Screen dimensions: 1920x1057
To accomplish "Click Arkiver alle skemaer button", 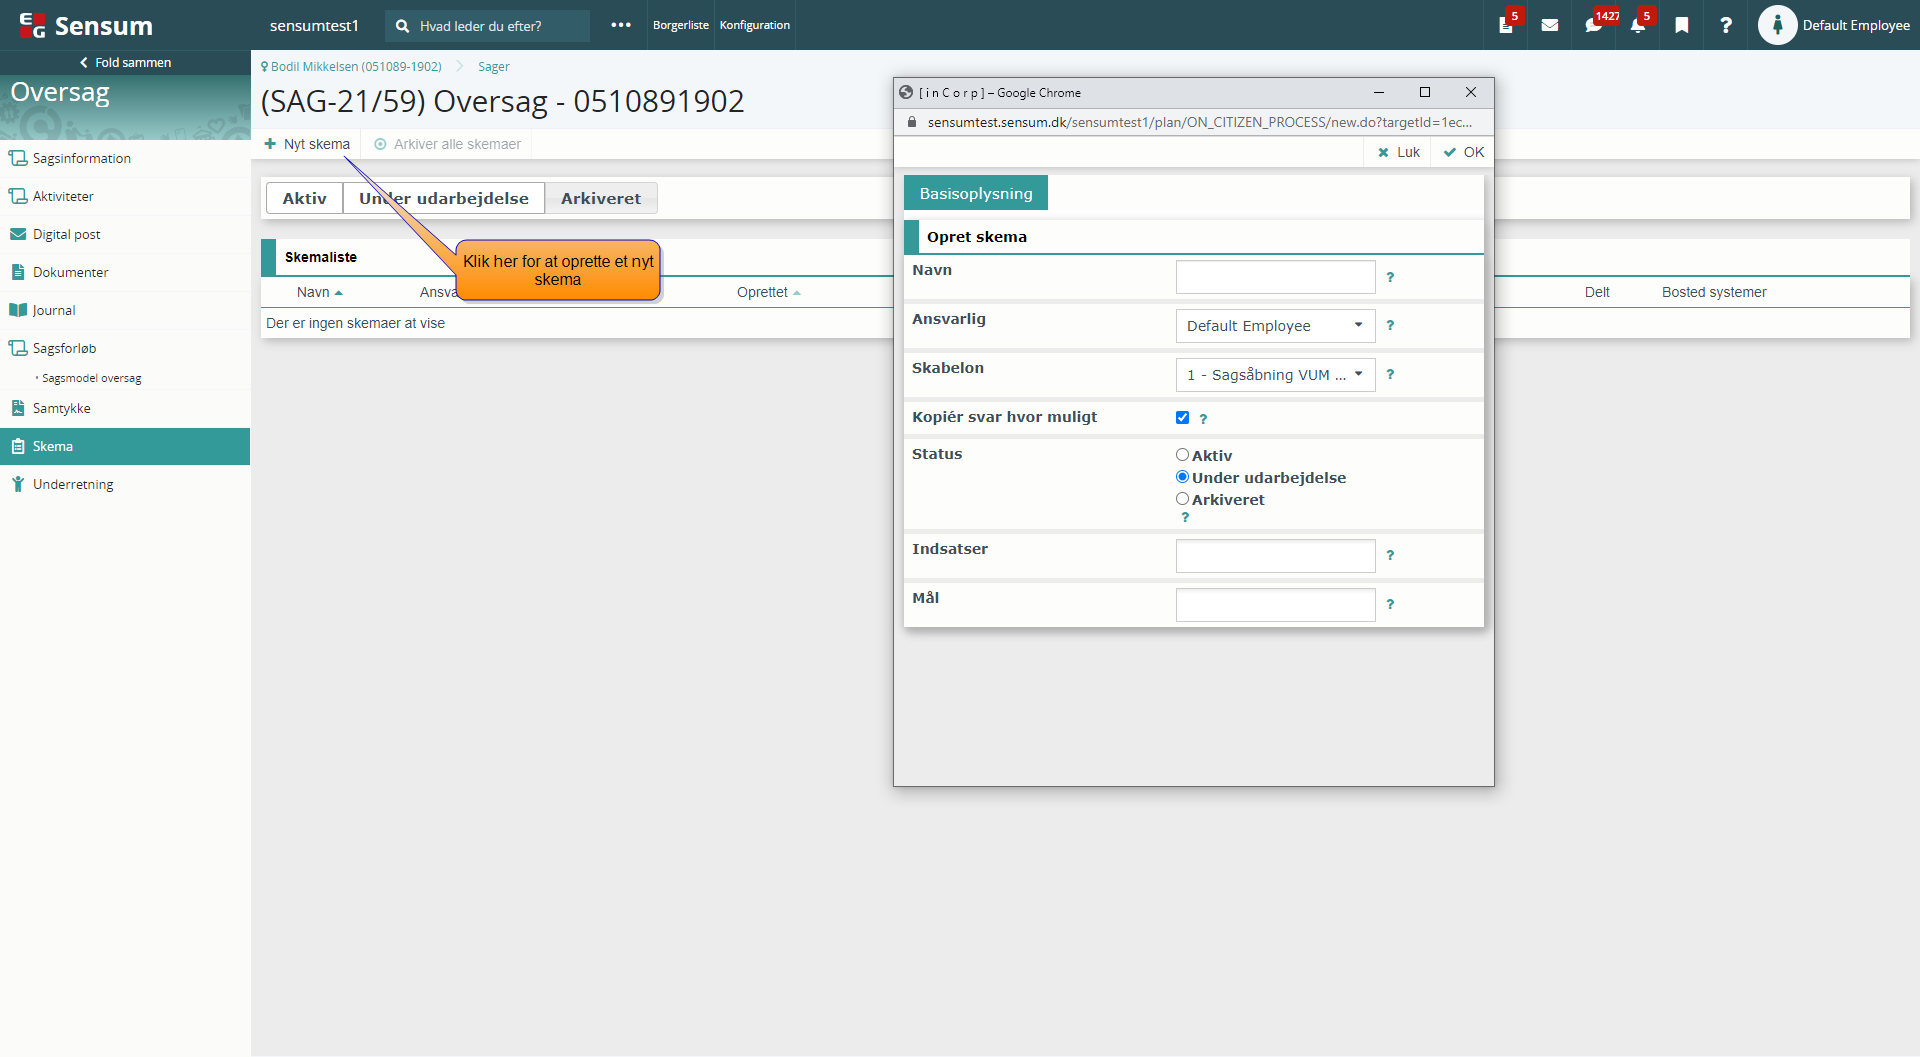I will (447, 144).
